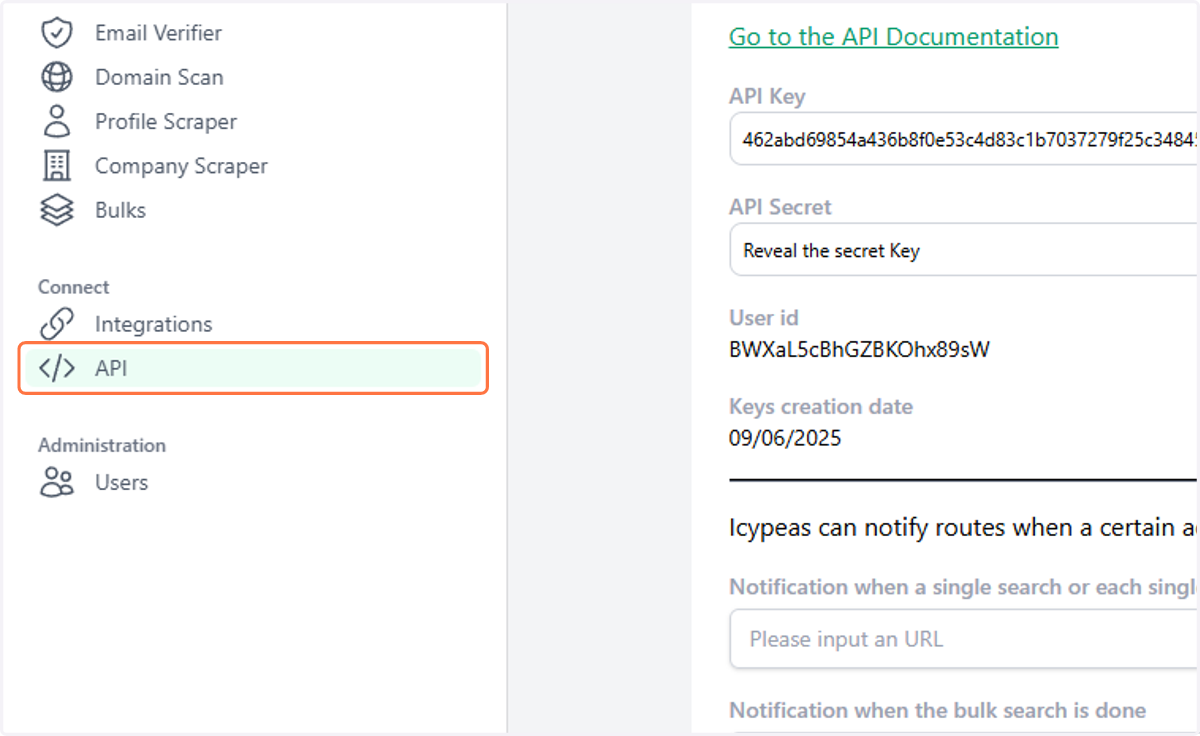Click the API Secret label
This screenshot has height=736, width=1200.
(780, 207)
